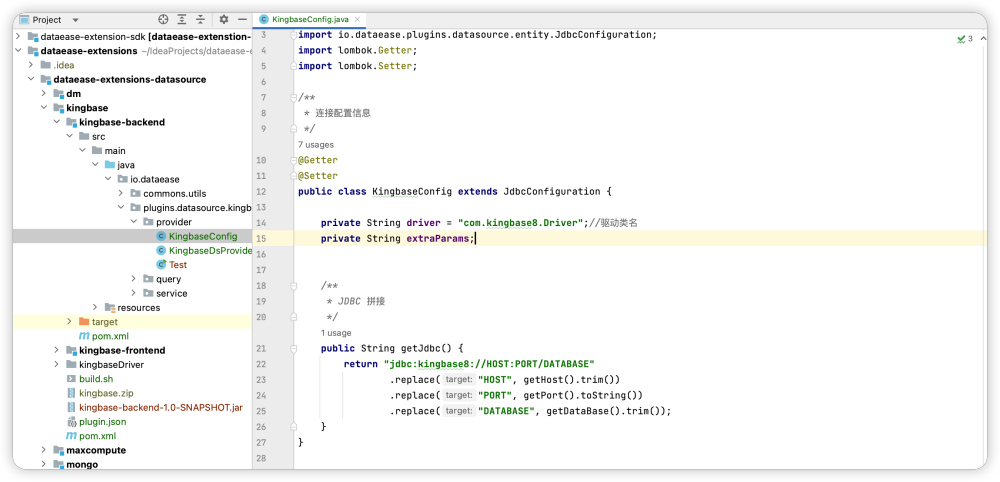Click JdbcConfiguration in class declaration
Screen dimensions: 1000x482
552,191
